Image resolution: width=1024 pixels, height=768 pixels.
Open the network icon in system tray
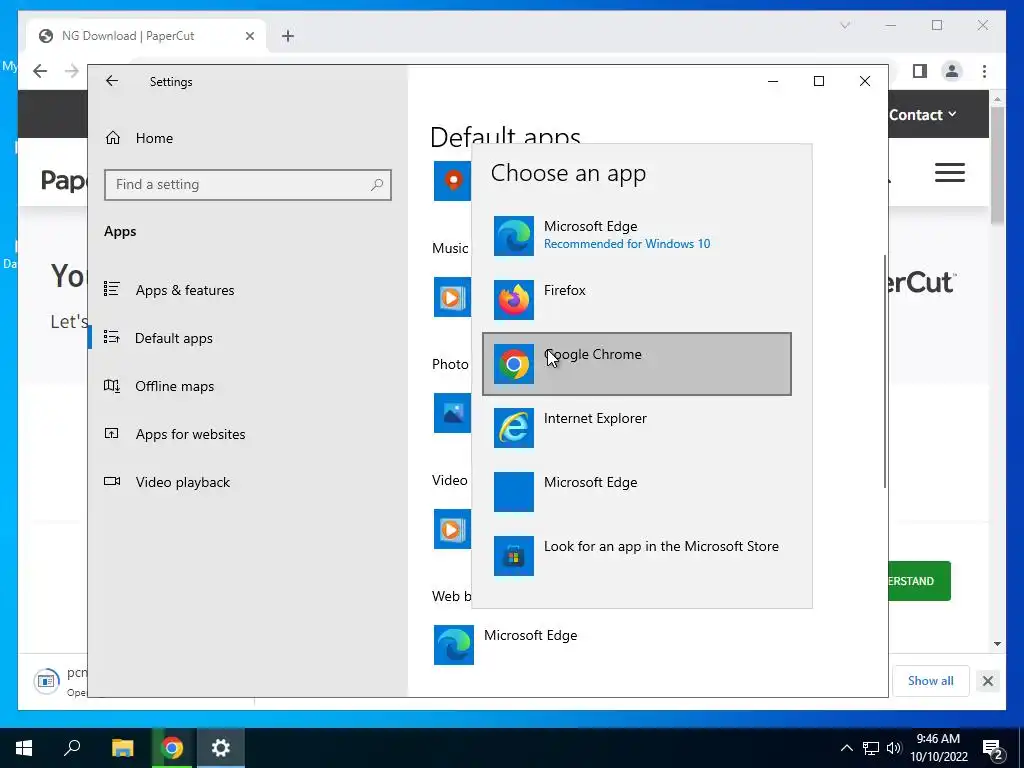pos(871,748)
